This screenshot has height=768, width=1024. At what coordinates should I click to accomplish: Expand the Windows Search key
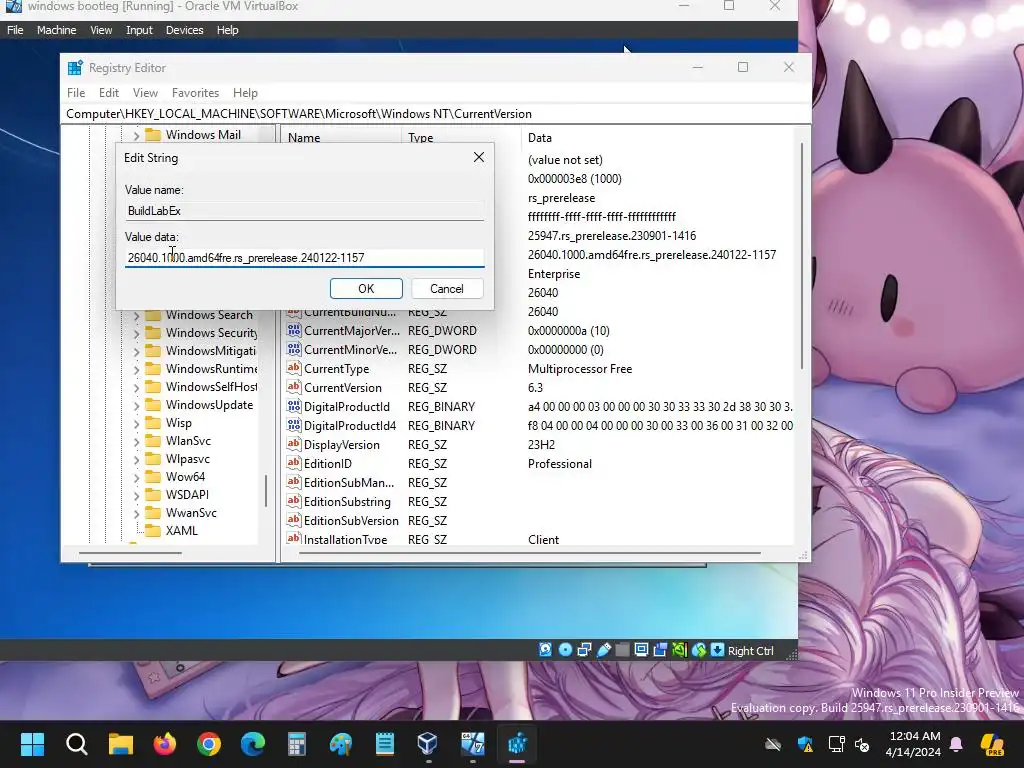click(136, 315)
